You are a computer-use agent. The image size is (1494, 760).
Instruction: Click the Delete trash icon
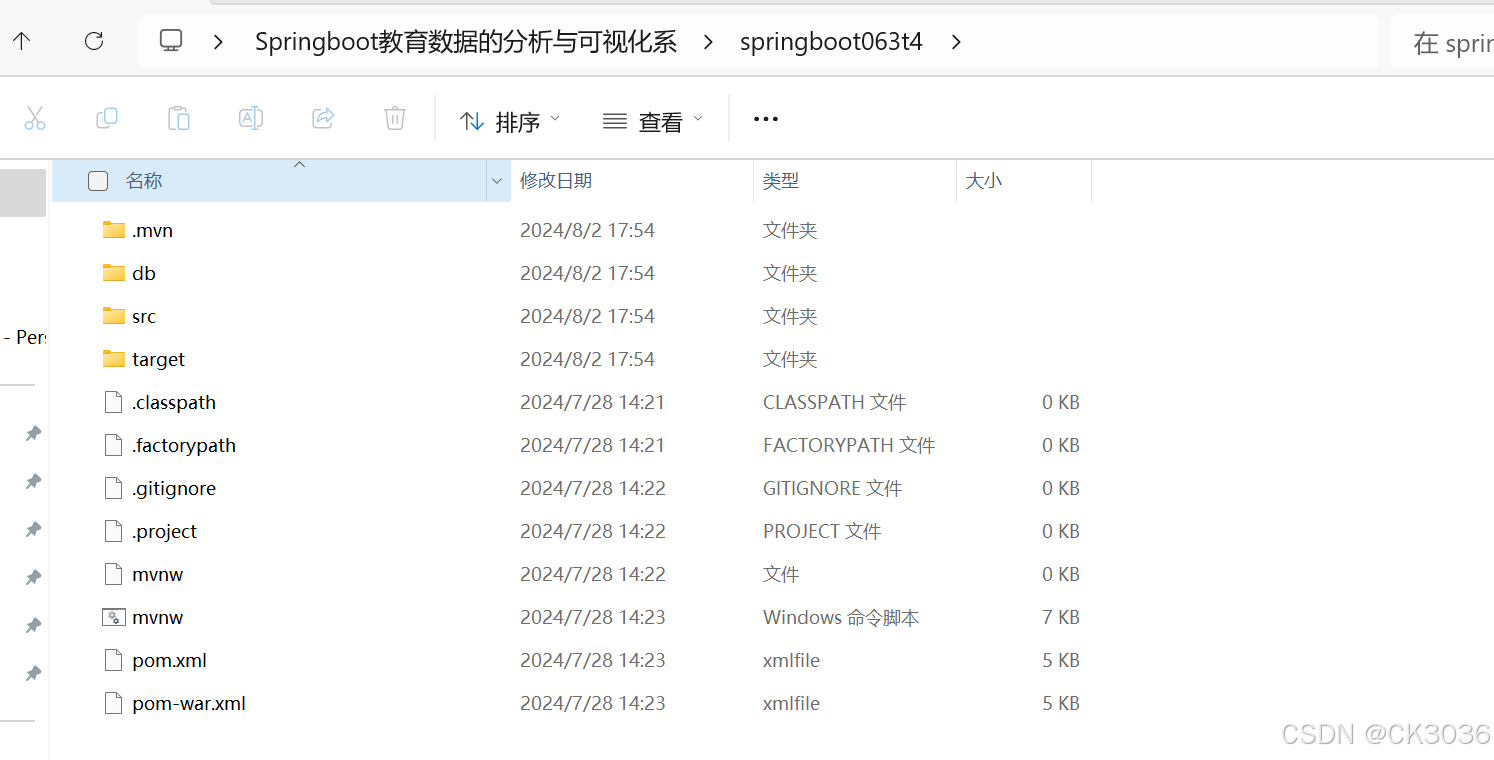click(x=394, y=118)
